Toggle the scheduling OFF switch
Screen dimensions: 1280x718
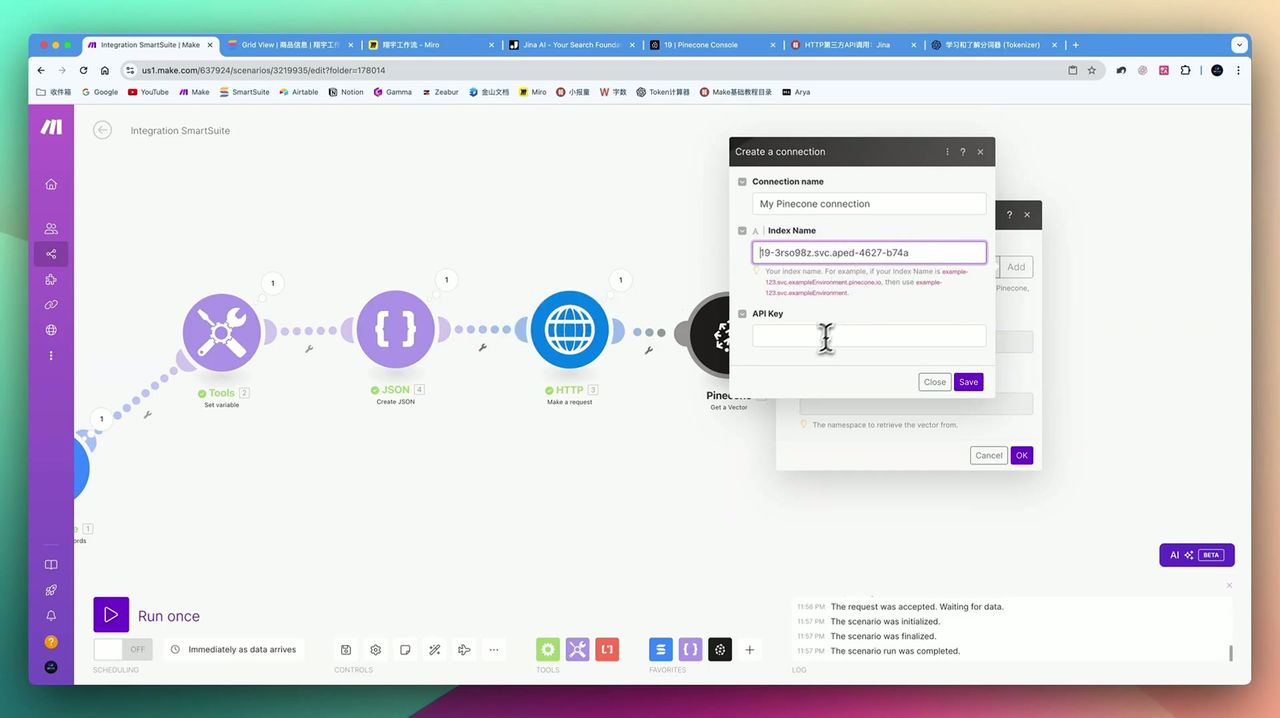[x=123, y=649]
